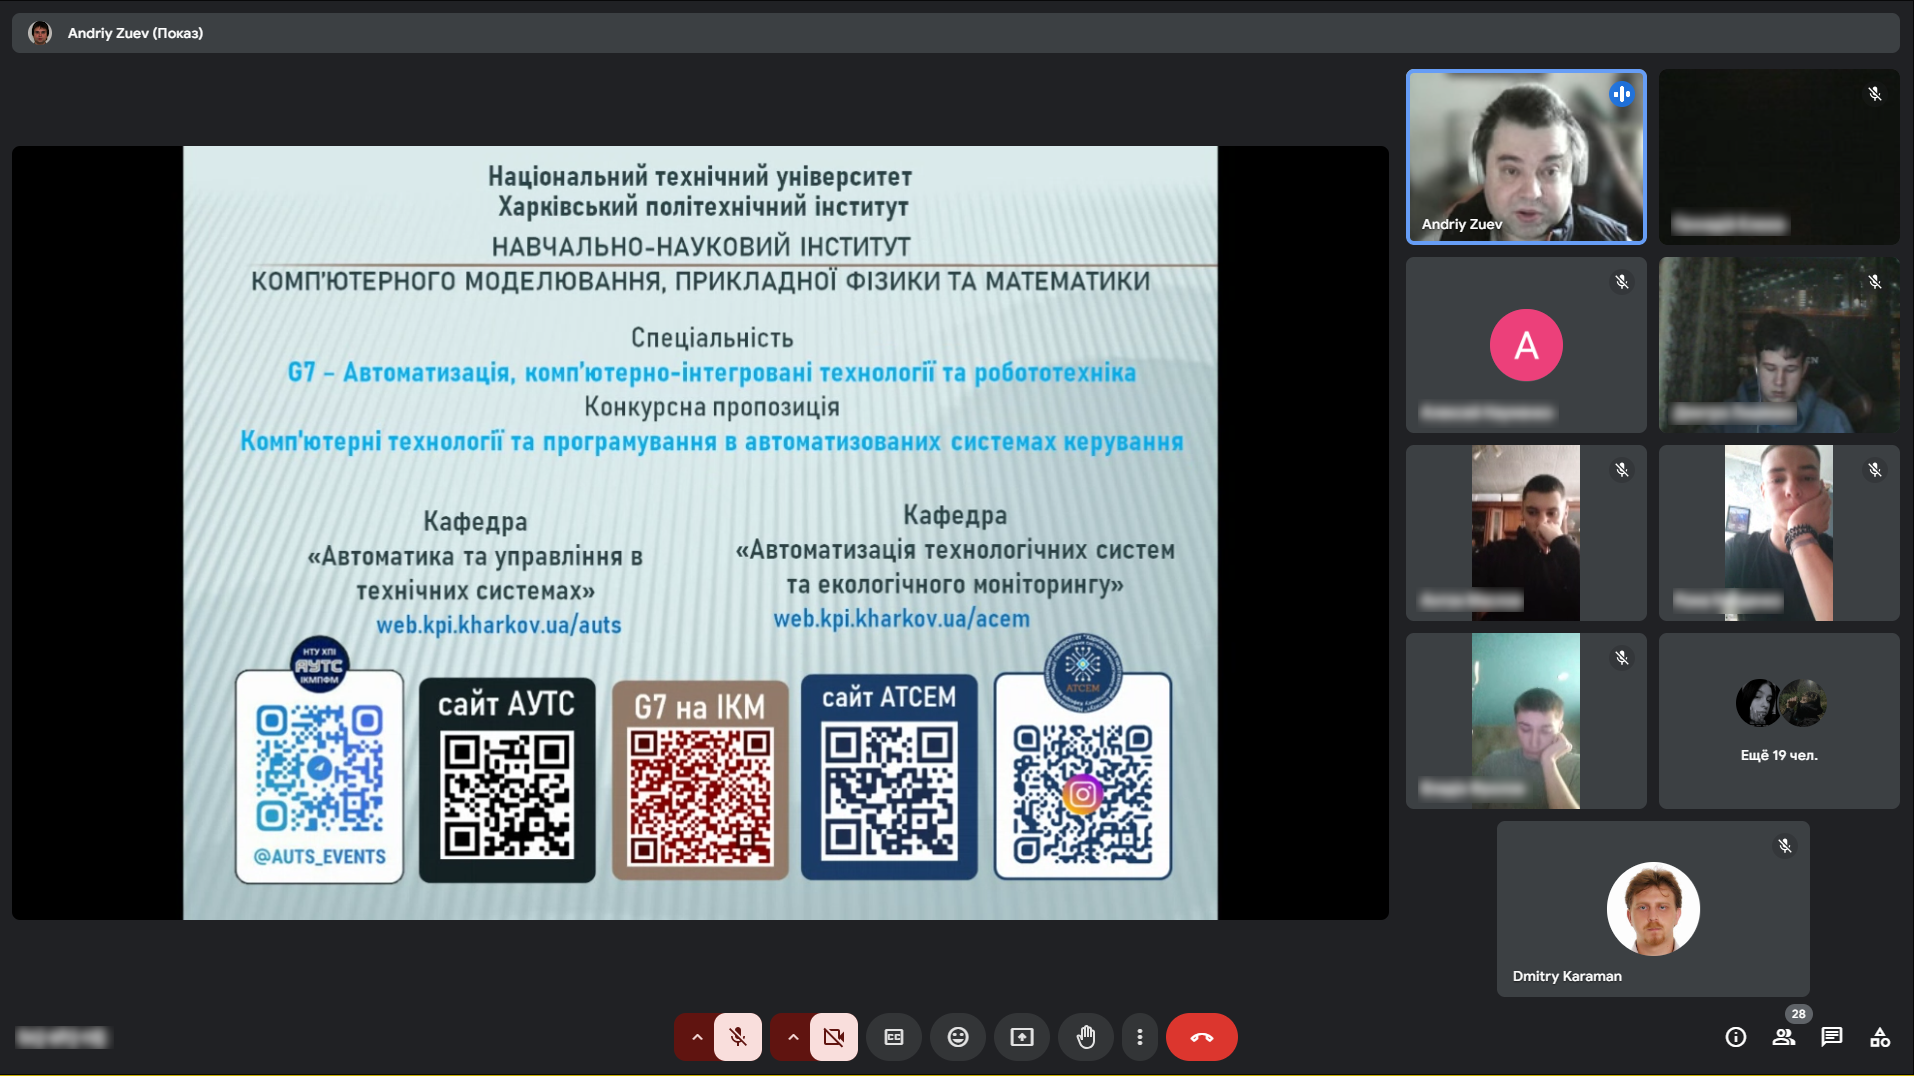Click the blue audio indicator on Andriy Zuev's tile
Image resolution: width=1914 pixels, height=1076 pixels.
tap(1622, 94)
